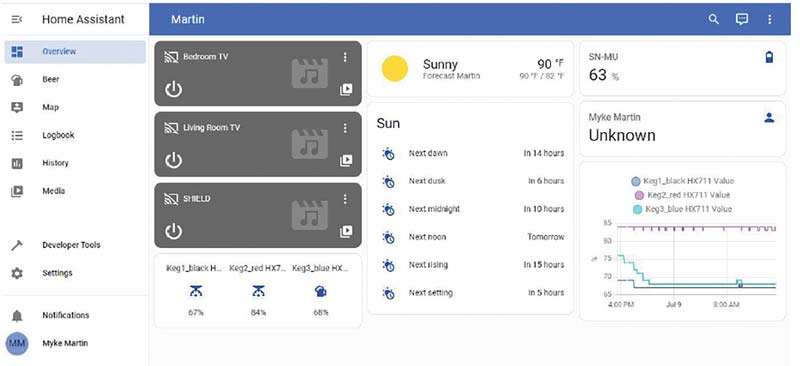Click the Notifications bell icon
This screenshot has width=800, height=366.
pos(17,316)
